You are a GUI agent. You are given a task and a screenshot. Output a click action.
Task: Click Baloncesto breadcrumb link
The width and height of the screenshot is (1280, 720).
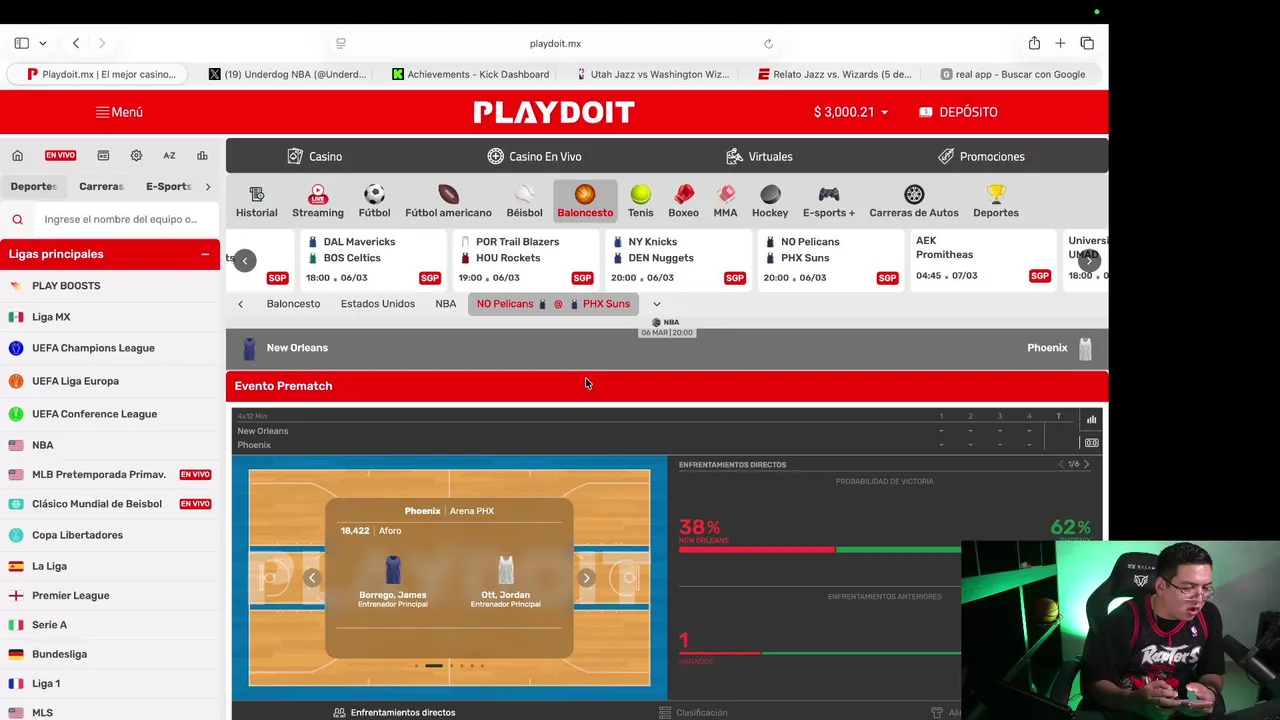(x=293, y=304)
